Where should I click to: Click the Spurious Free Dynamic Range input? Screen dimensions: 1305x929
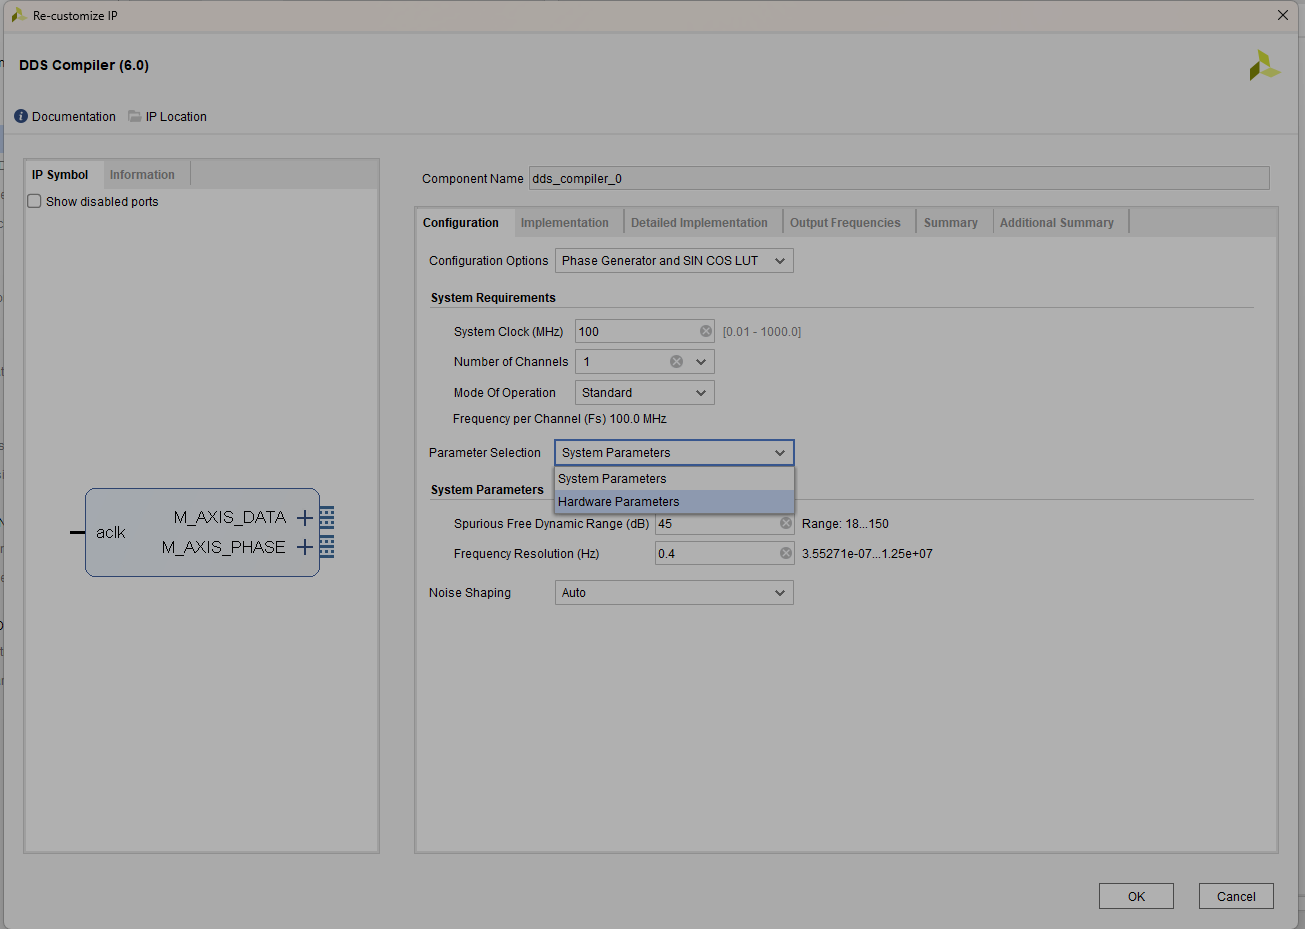(725, 523)
